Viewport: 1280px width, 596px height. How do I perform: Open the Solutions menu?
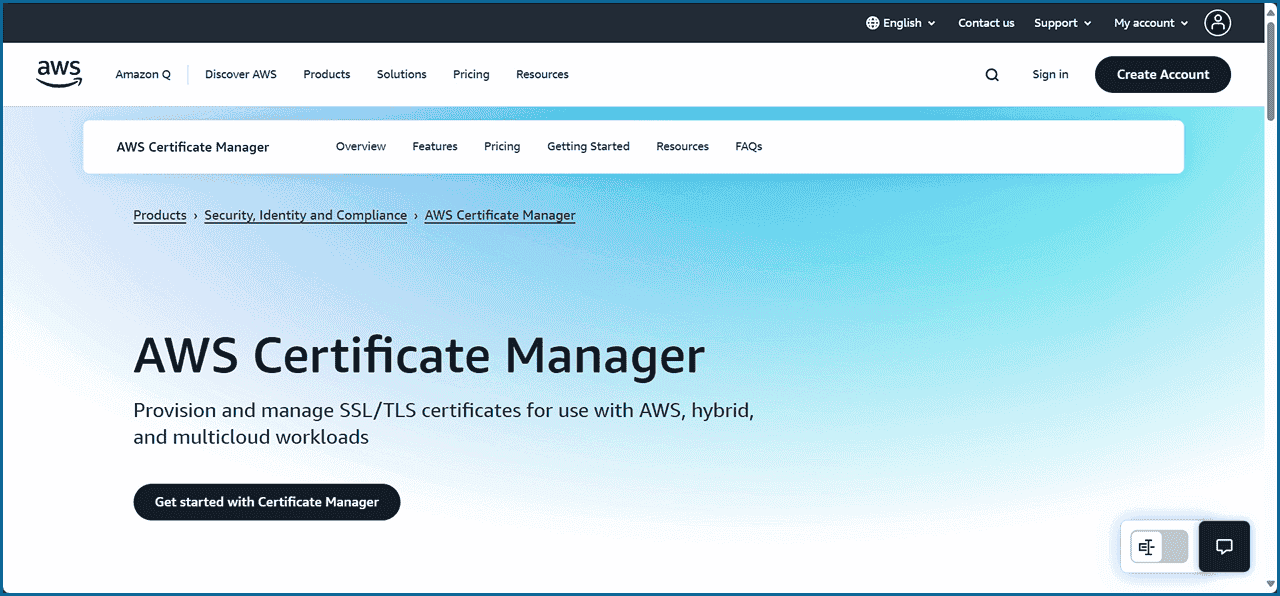click(x=401, y=75)
